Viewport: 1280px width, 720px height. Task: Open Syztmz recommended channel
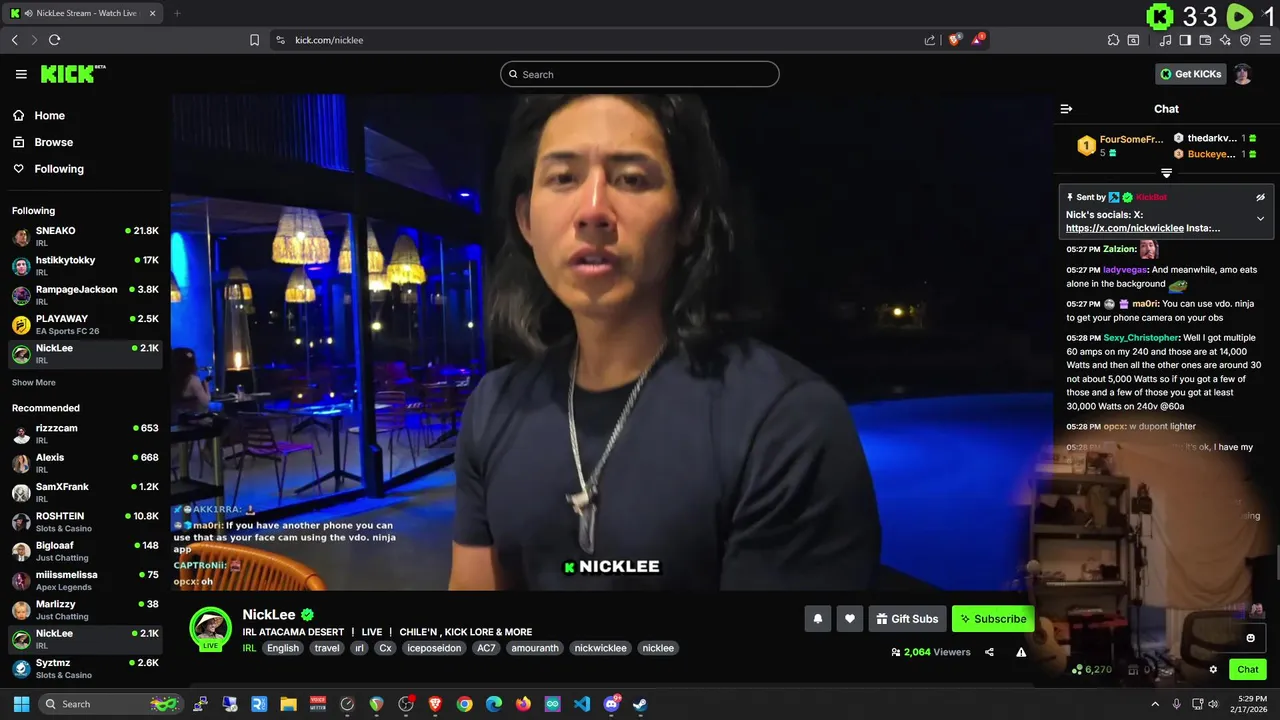click(x=85, y=668)
